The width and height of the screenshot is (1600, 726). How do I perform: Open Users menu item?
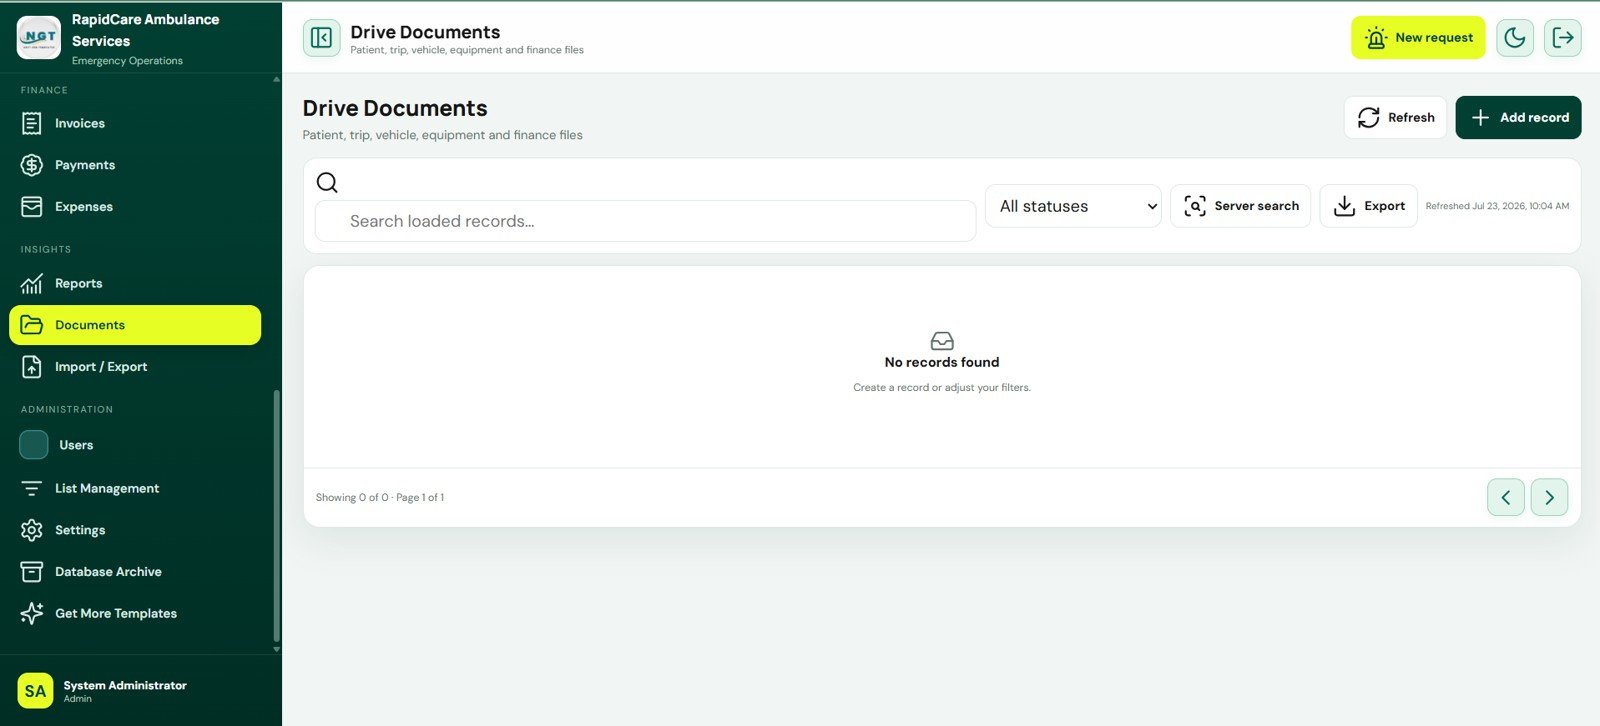click(x=135, y=445)
